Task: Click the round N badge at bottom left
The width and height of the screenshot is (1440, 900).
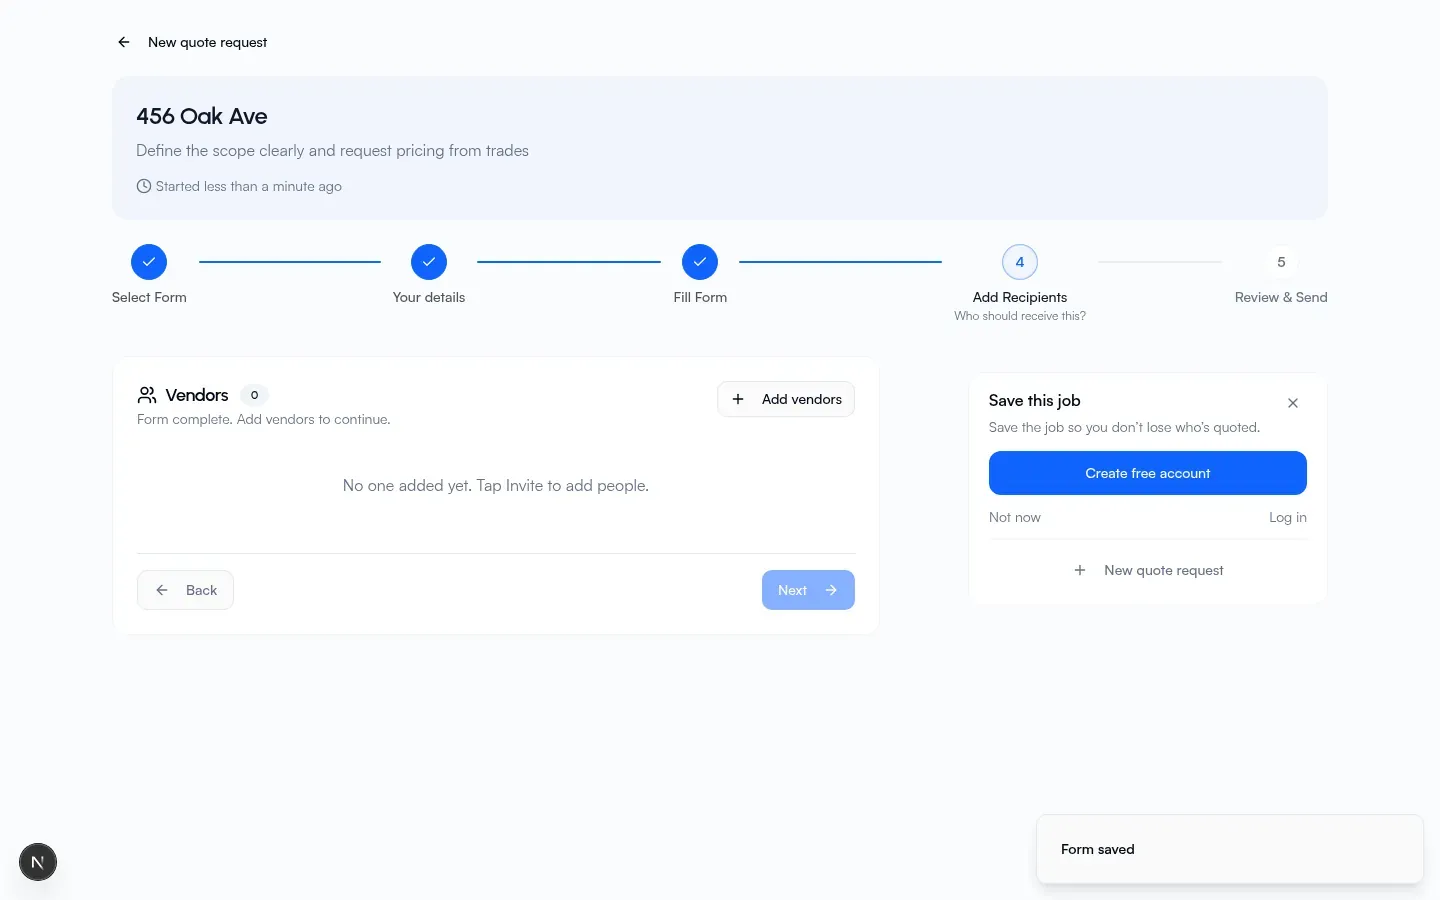Action: click(38, 862)
